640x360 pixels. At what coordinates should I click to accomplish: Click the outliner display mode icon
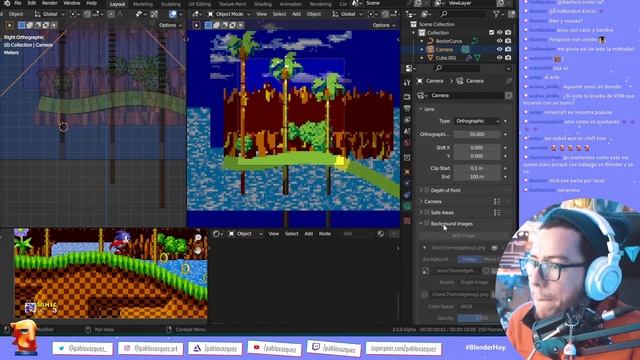coord(426,14)
